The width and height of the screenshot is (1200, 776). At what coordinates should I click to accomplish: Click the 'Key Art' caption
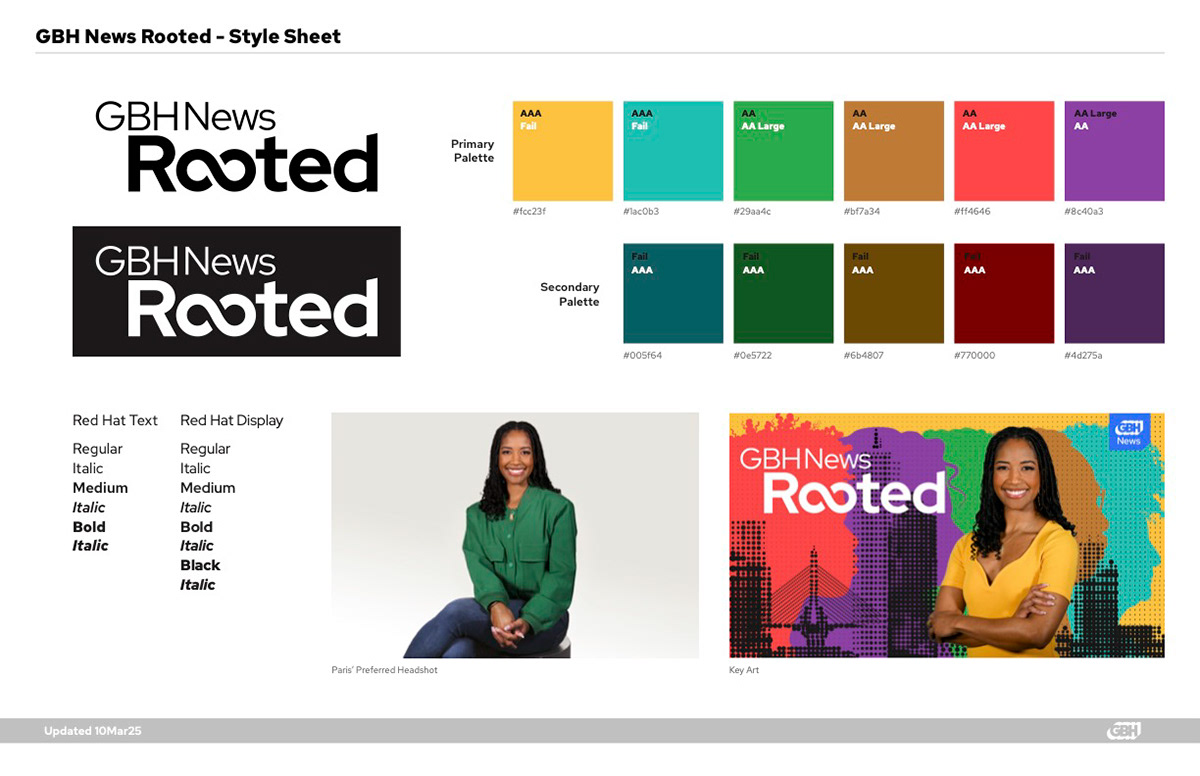(744, 670)
